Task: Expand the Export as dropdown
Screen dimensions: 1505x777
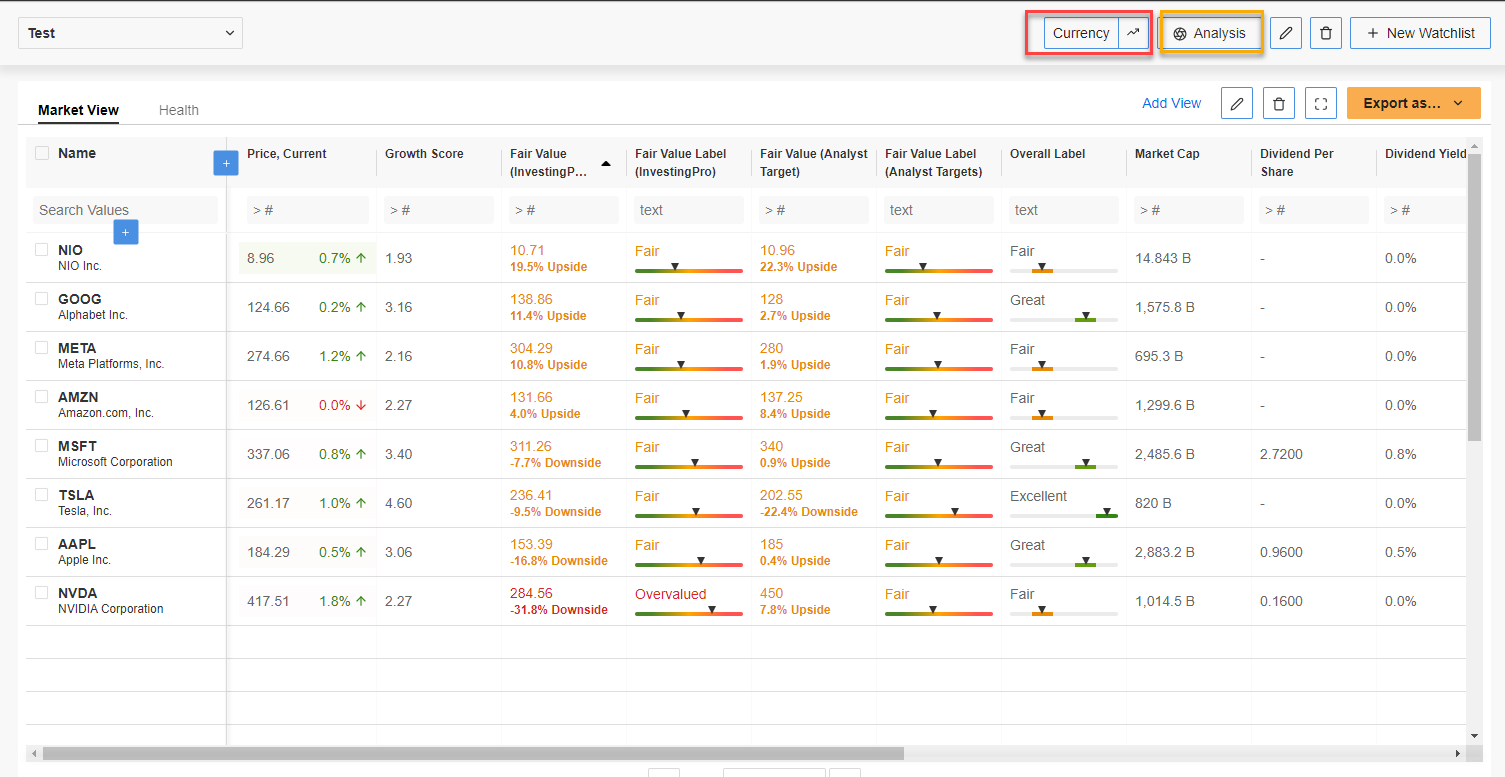Action: 1413,103
